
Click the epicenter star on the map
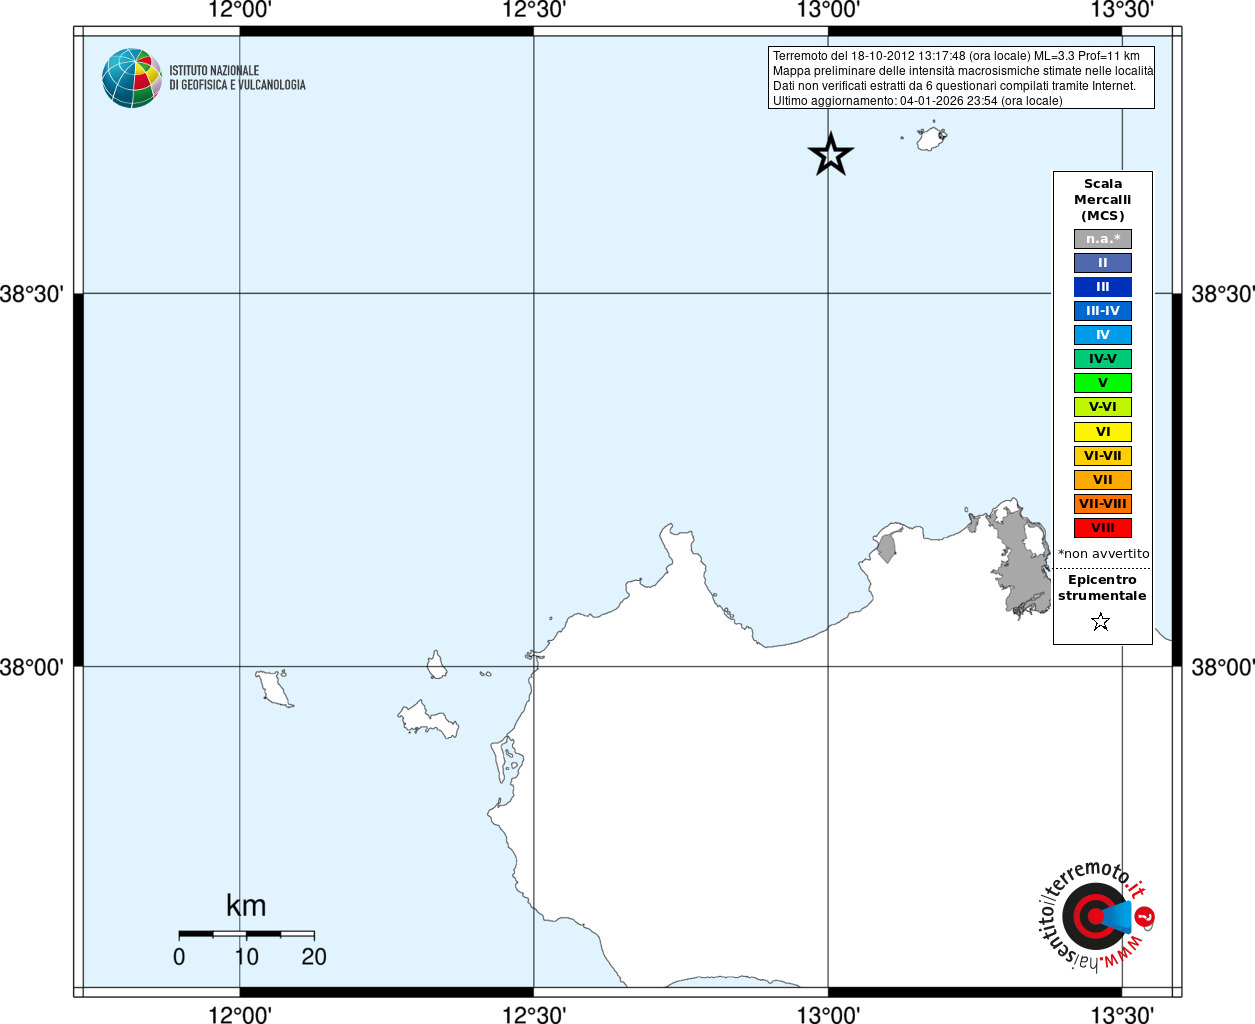click(x=830, y=155)
